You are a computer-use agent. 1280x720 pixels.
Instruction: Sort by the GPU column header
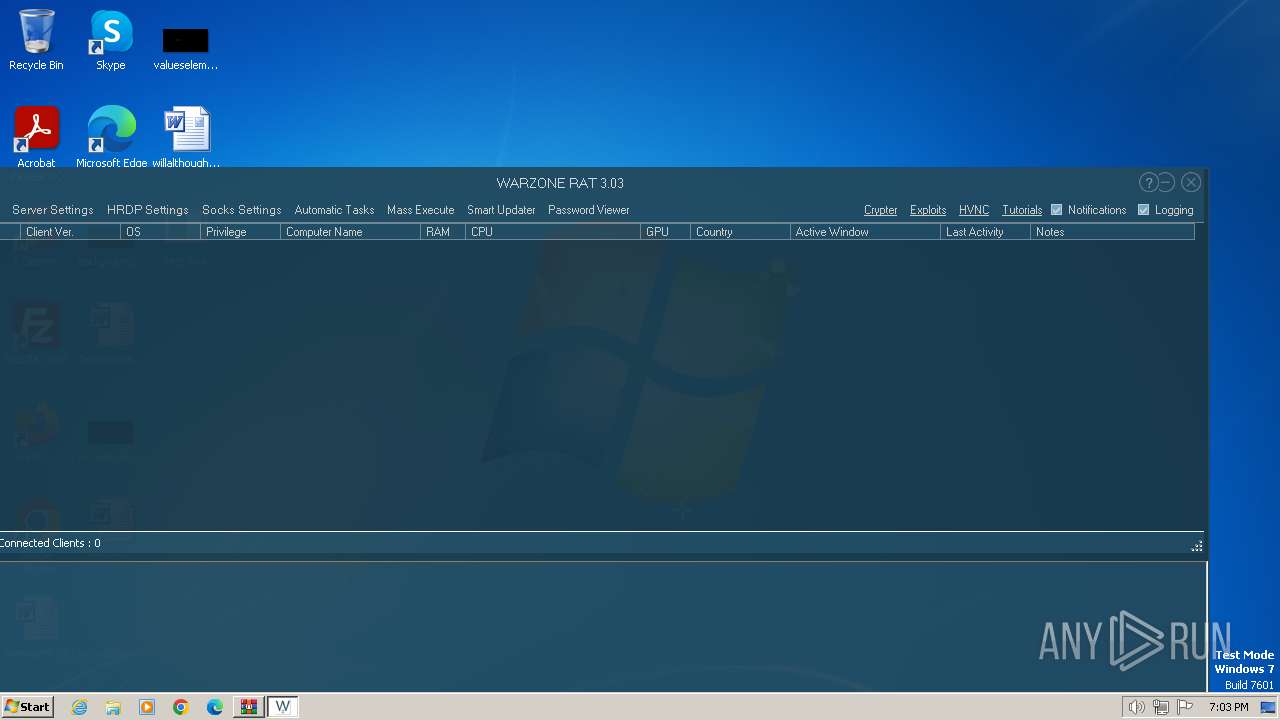(x=665, y=232)
